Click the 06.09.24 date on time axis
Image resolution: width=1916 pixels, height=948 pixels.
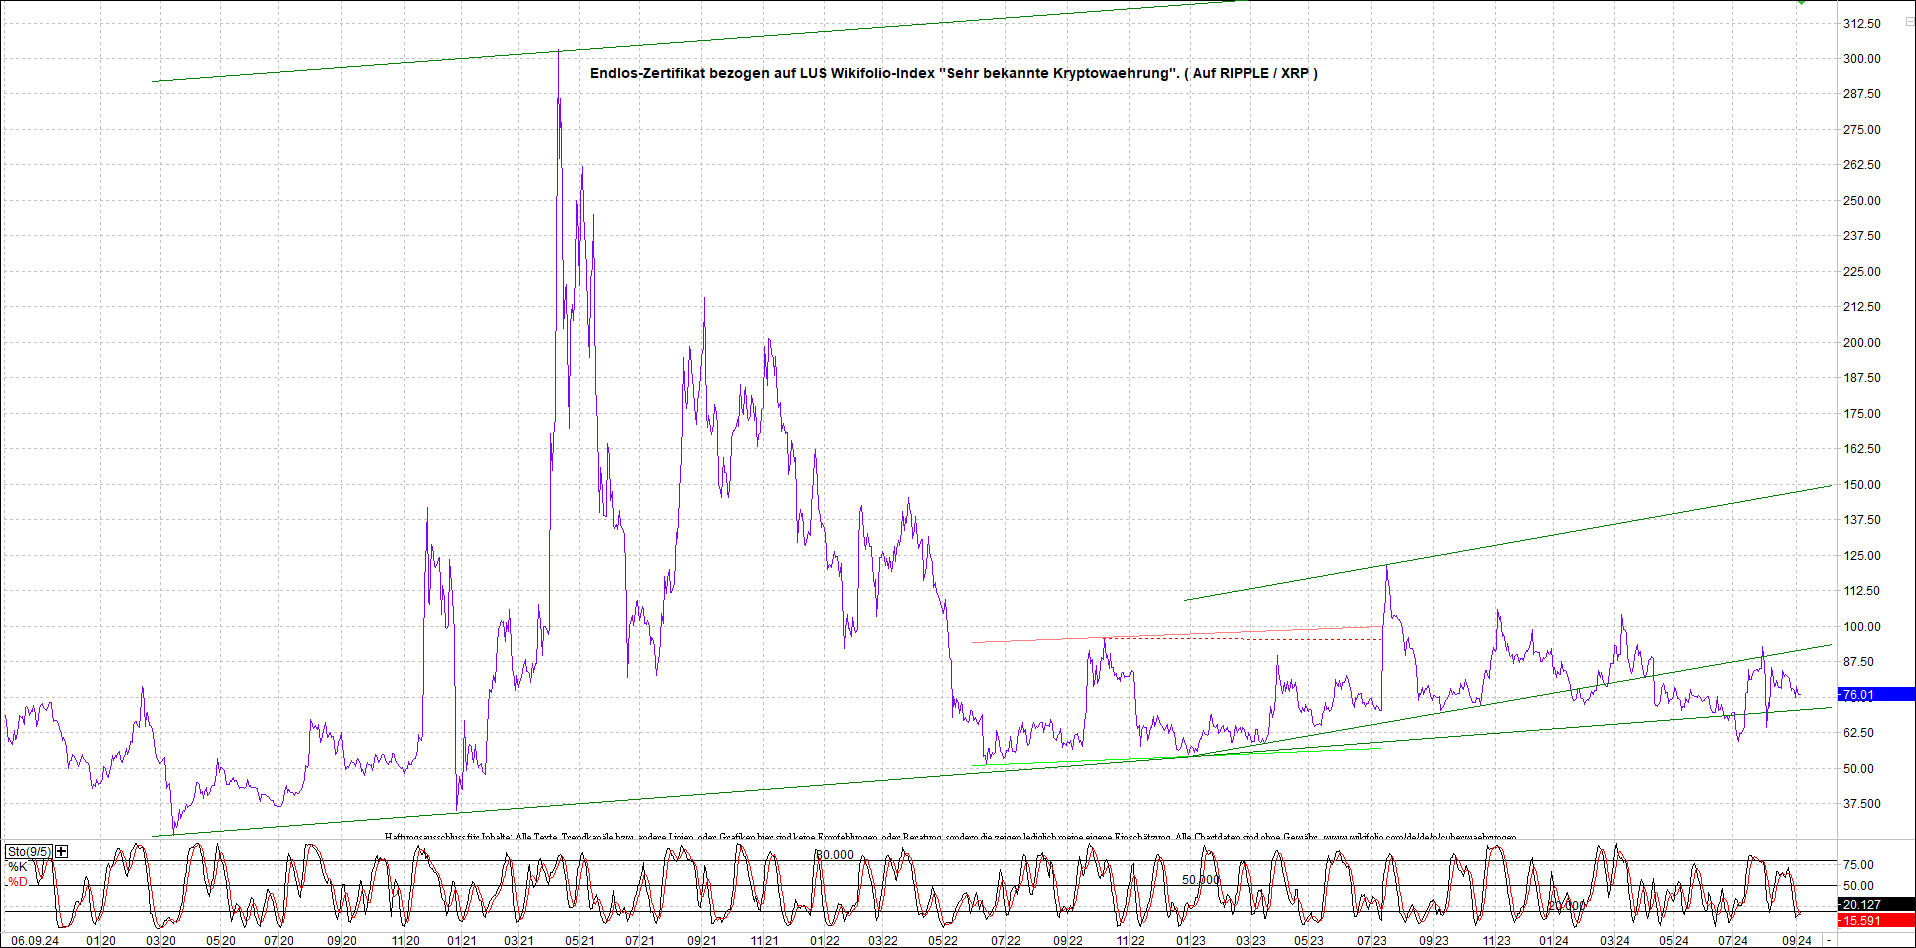[34, 940]
